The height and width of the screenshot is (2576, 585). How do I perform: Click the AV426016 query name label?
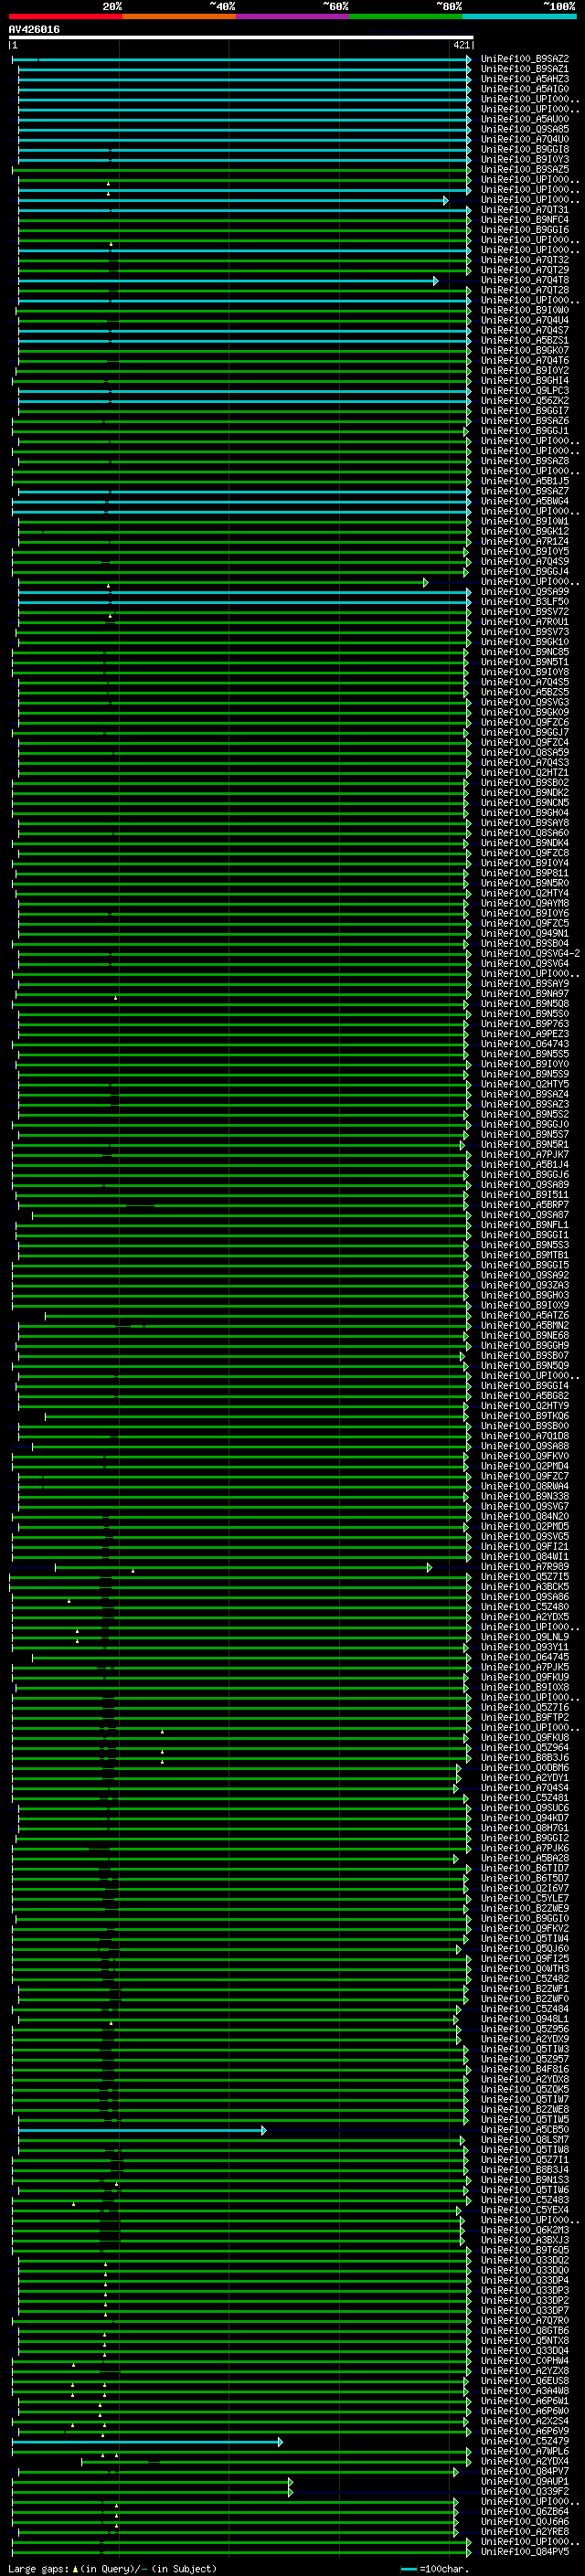coord(34,29)
